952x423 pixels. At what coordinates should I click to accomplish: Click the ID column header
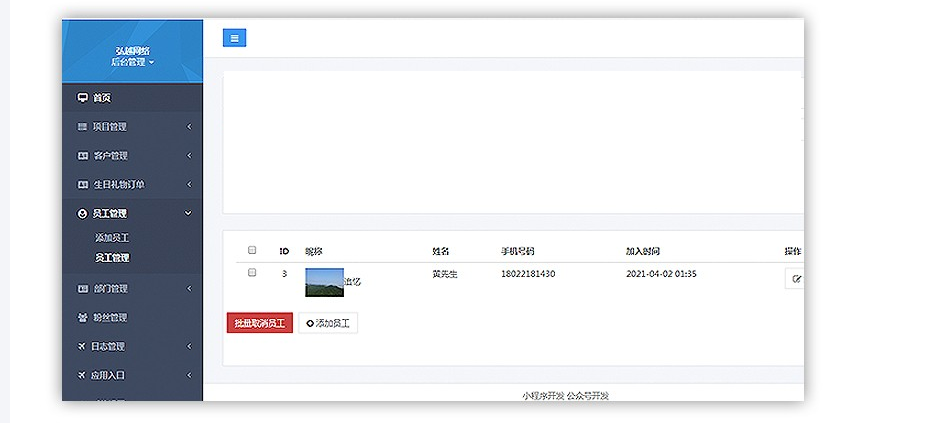(284, 251)
